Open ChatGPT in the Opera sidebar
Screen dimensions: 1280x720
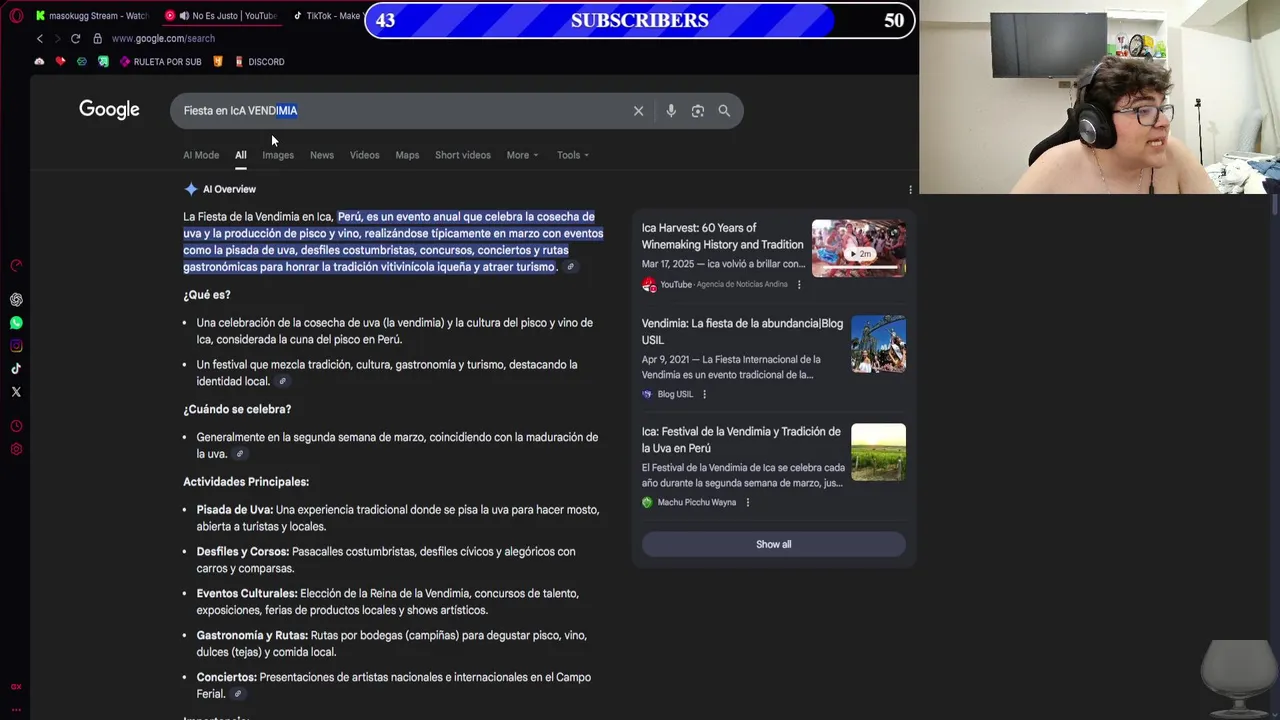16,300
